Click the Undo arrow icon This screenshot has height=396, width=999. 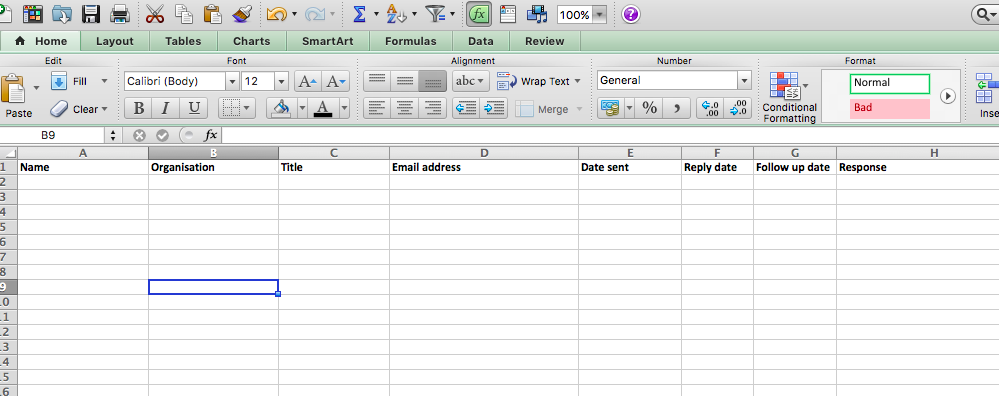click(x=277, y=14)
